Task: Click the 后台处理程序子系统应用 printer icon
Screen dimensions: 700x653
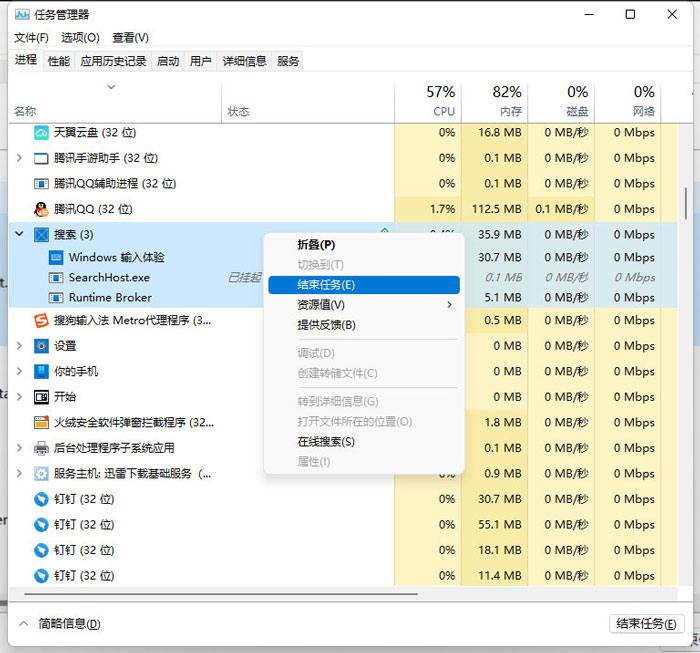Action: (x=41, y=448)
